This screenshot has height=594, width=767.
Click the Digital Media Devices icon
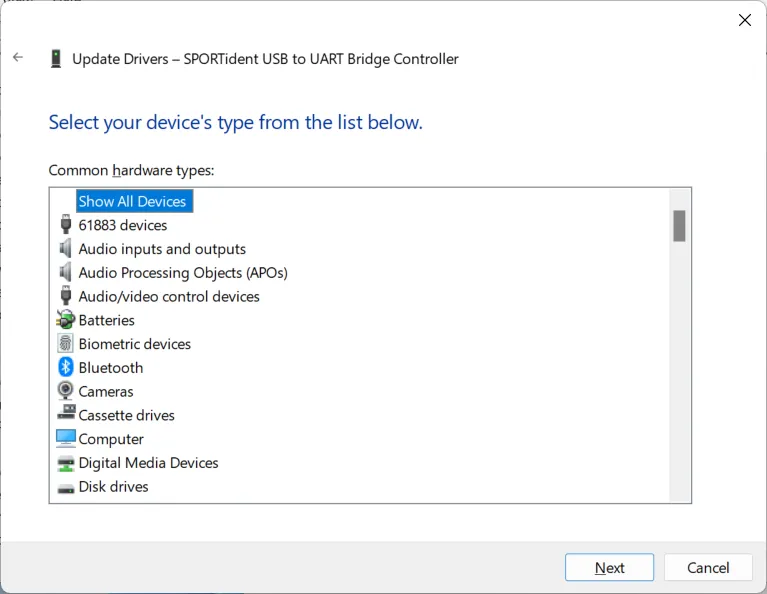[66, 463]
